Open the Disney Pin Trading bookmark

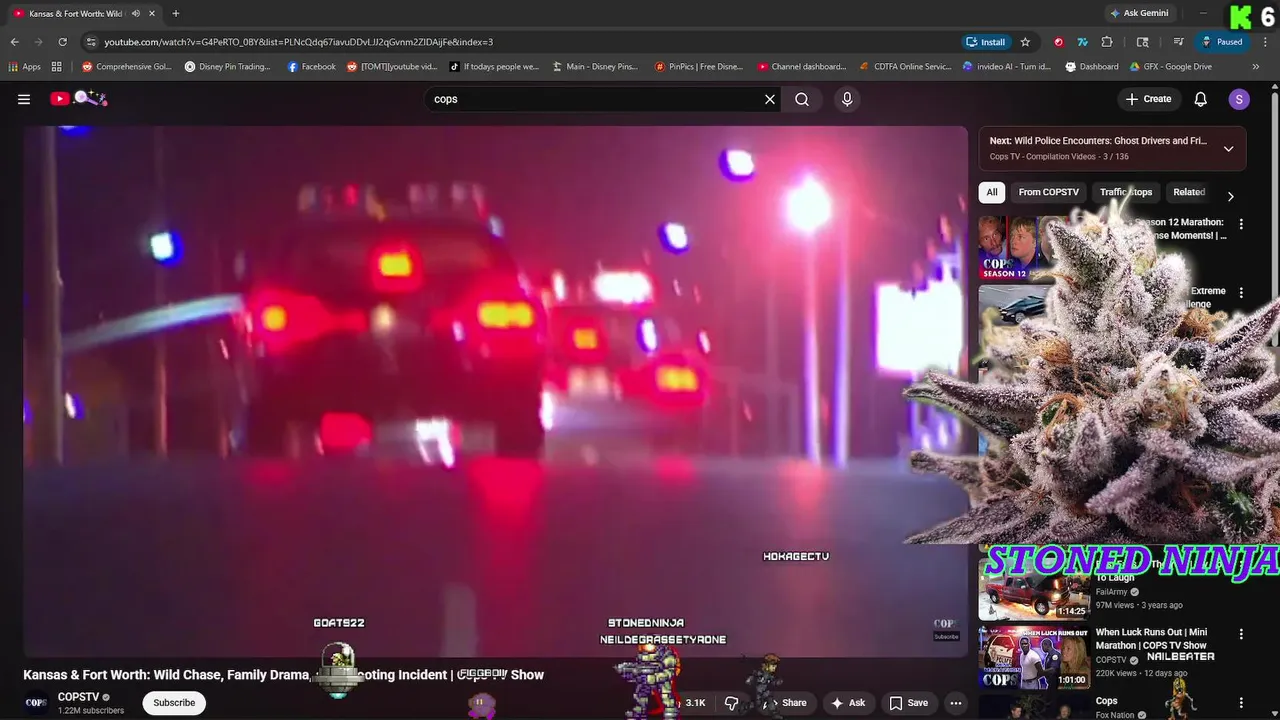227,67
